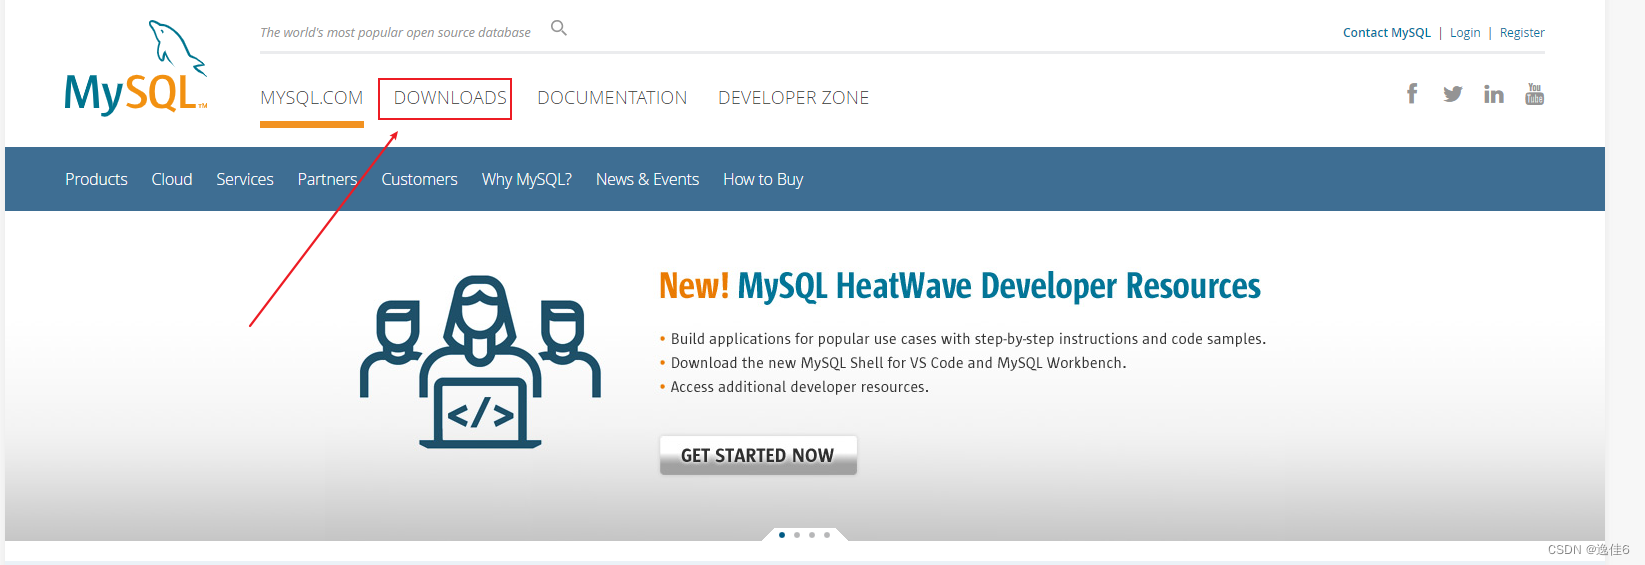
Task: Open the Cloud menu item
Action: pyautogui.click(x=172, y=179)
